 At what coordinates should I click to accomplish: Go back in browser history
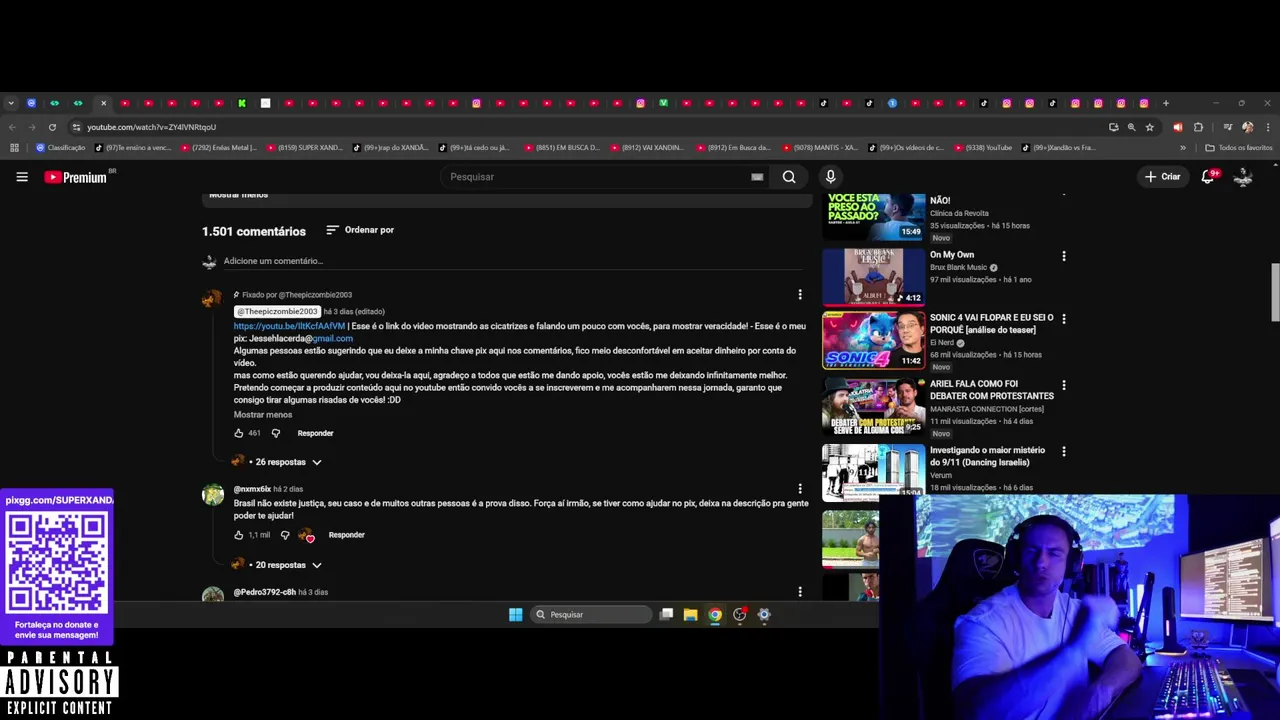point(12,127)
